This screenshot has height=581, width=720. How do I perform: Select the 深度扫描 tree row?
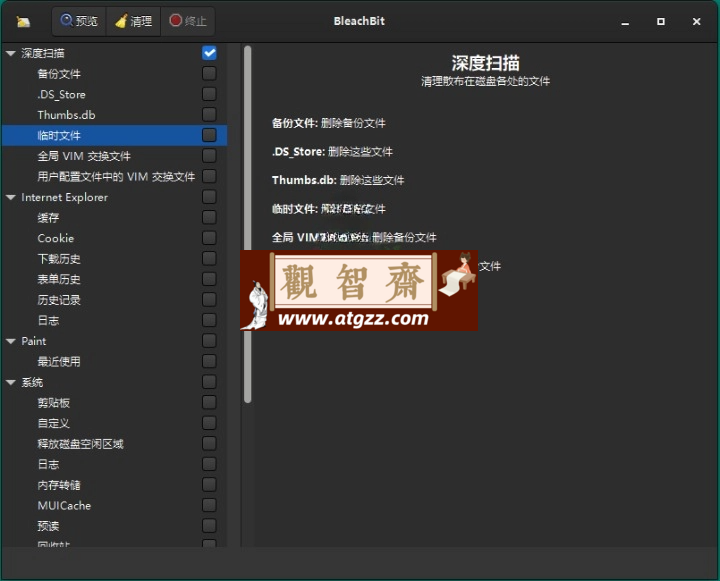click(114, 53)
